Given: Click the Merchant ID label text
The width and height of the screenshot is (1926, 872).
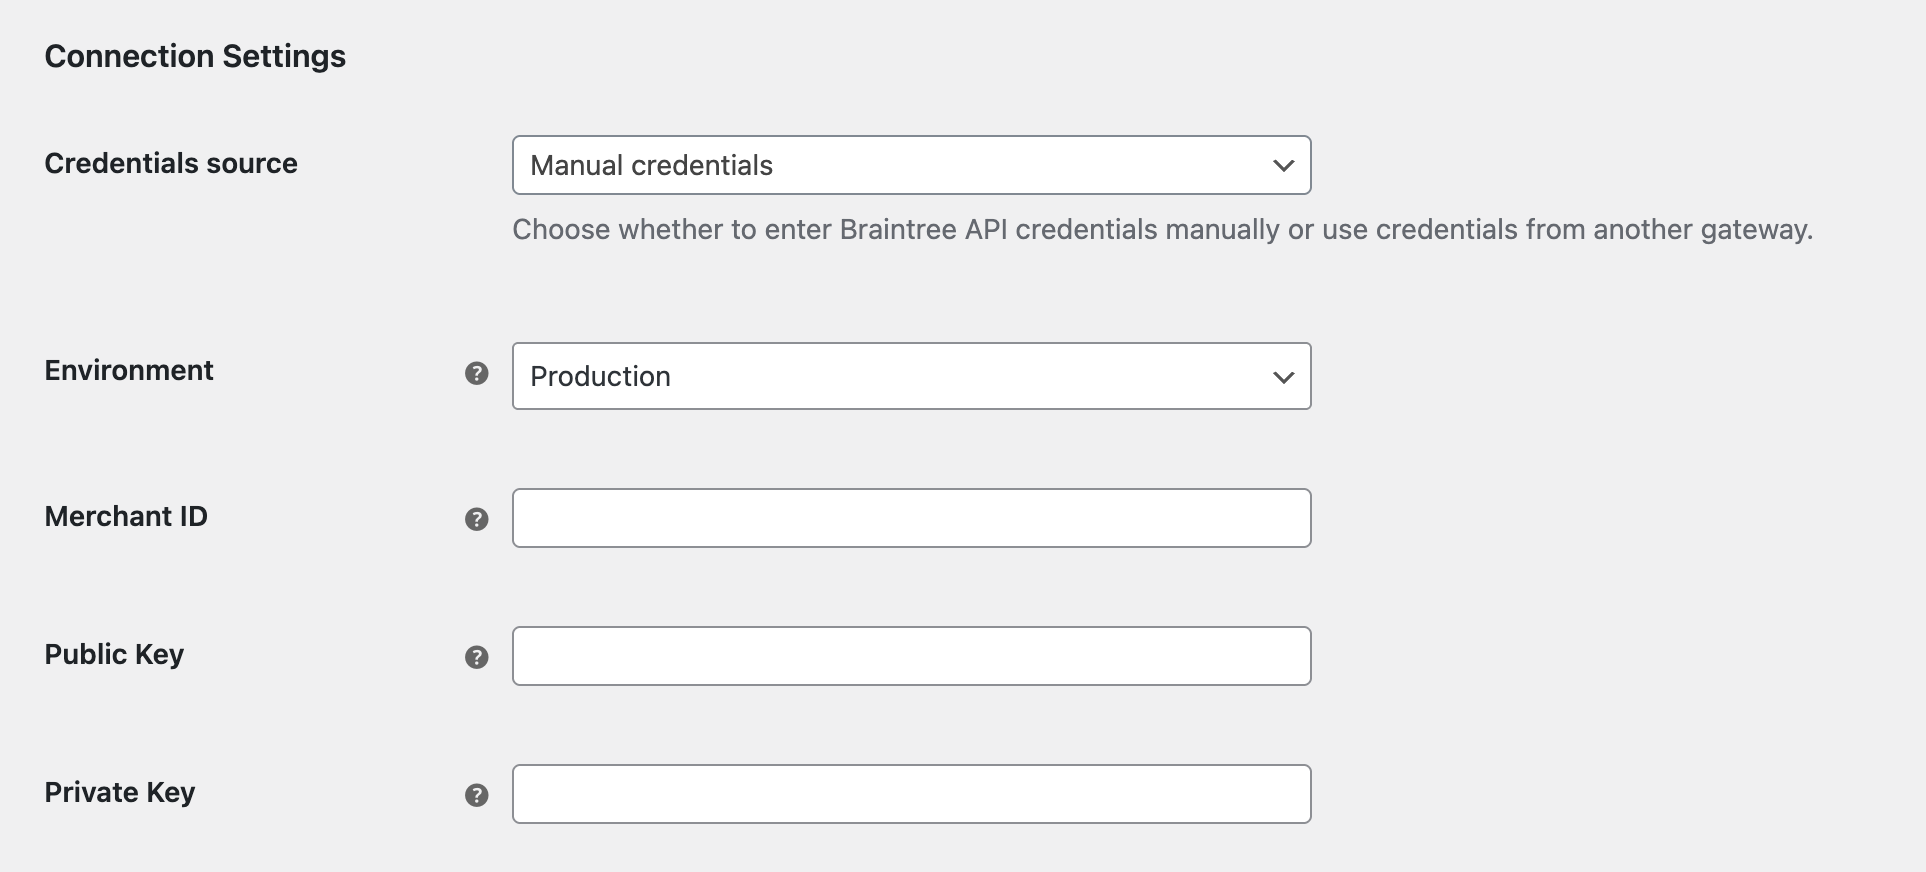Looking at the screenshot, I should [126, 516].
